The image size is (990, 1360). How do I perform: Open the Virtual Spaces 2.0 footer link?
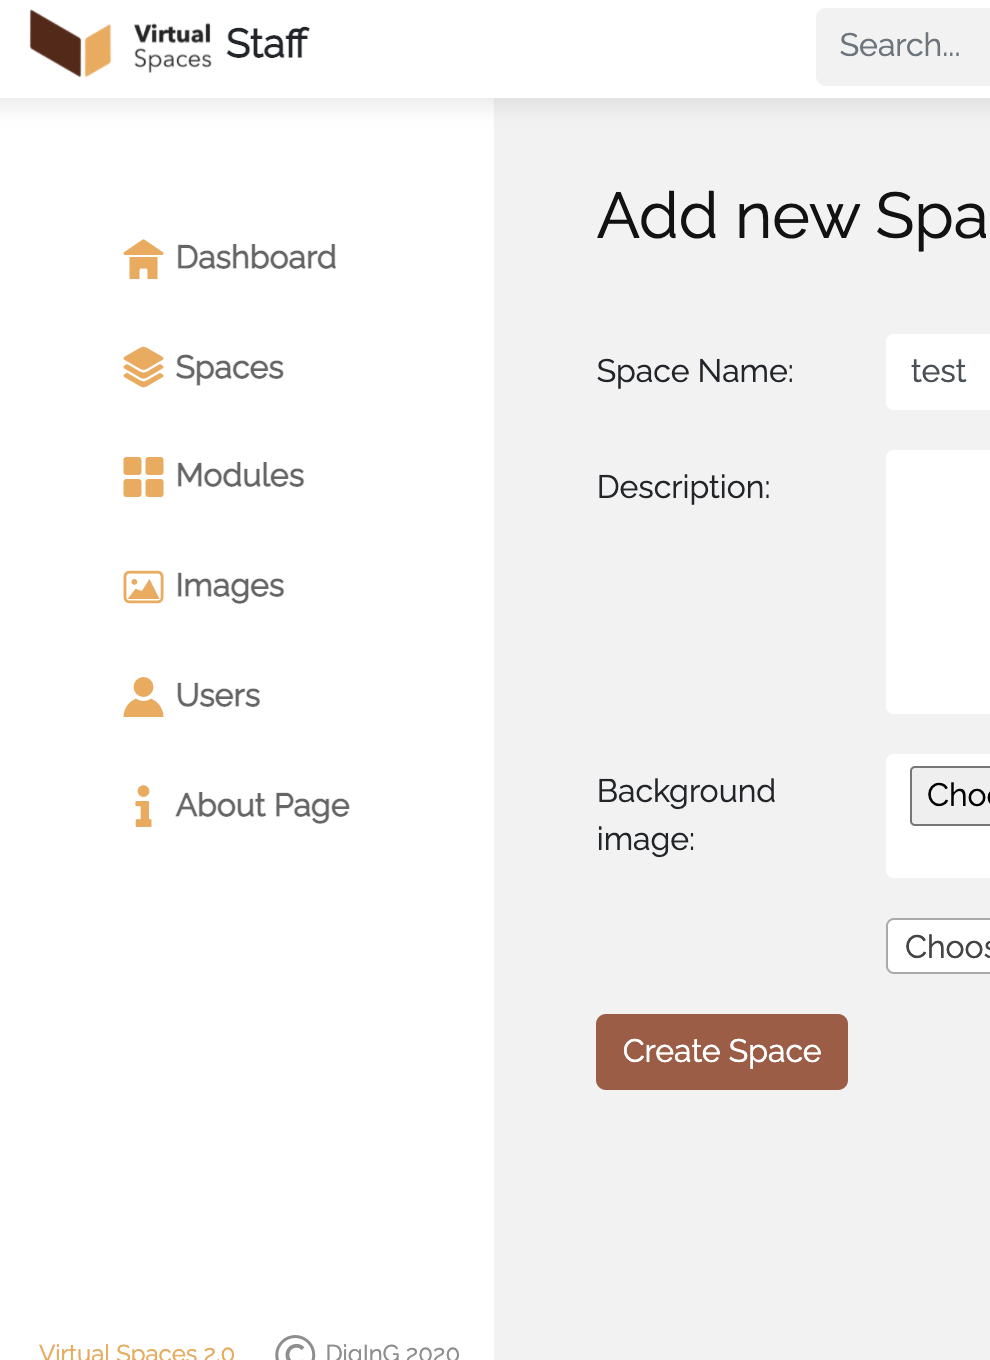[x=137, y=1351]
